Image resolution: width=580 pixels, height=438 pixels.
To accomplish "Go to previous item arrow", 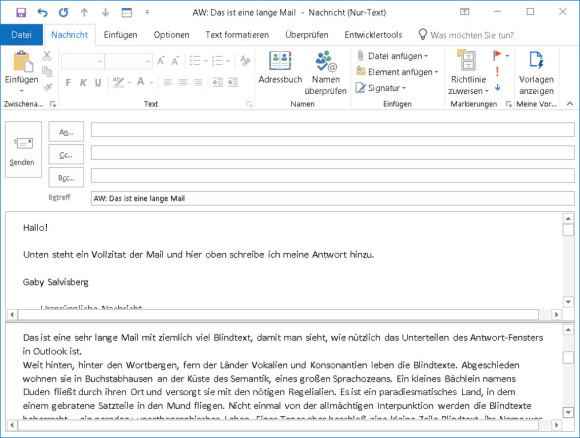I will pos(84,13).
